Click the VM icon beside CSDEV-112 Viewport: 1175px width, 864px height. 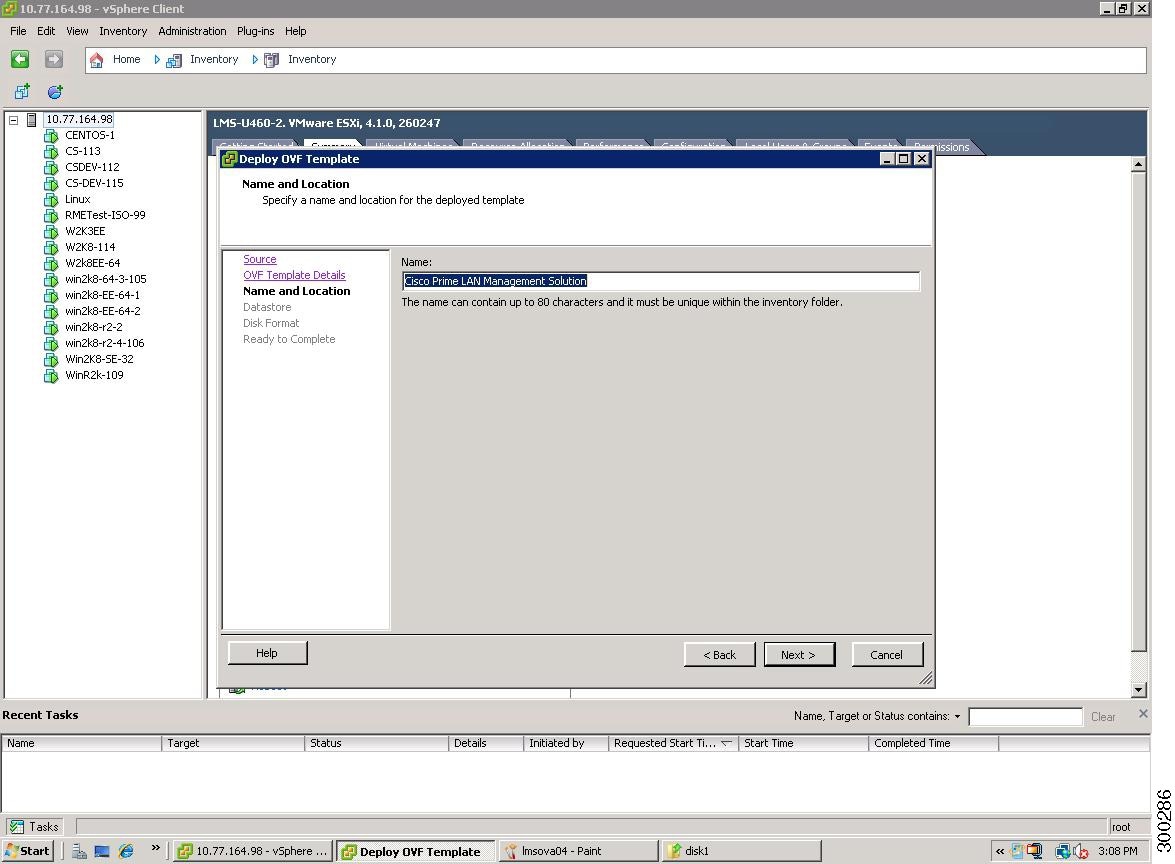point(51,168)
